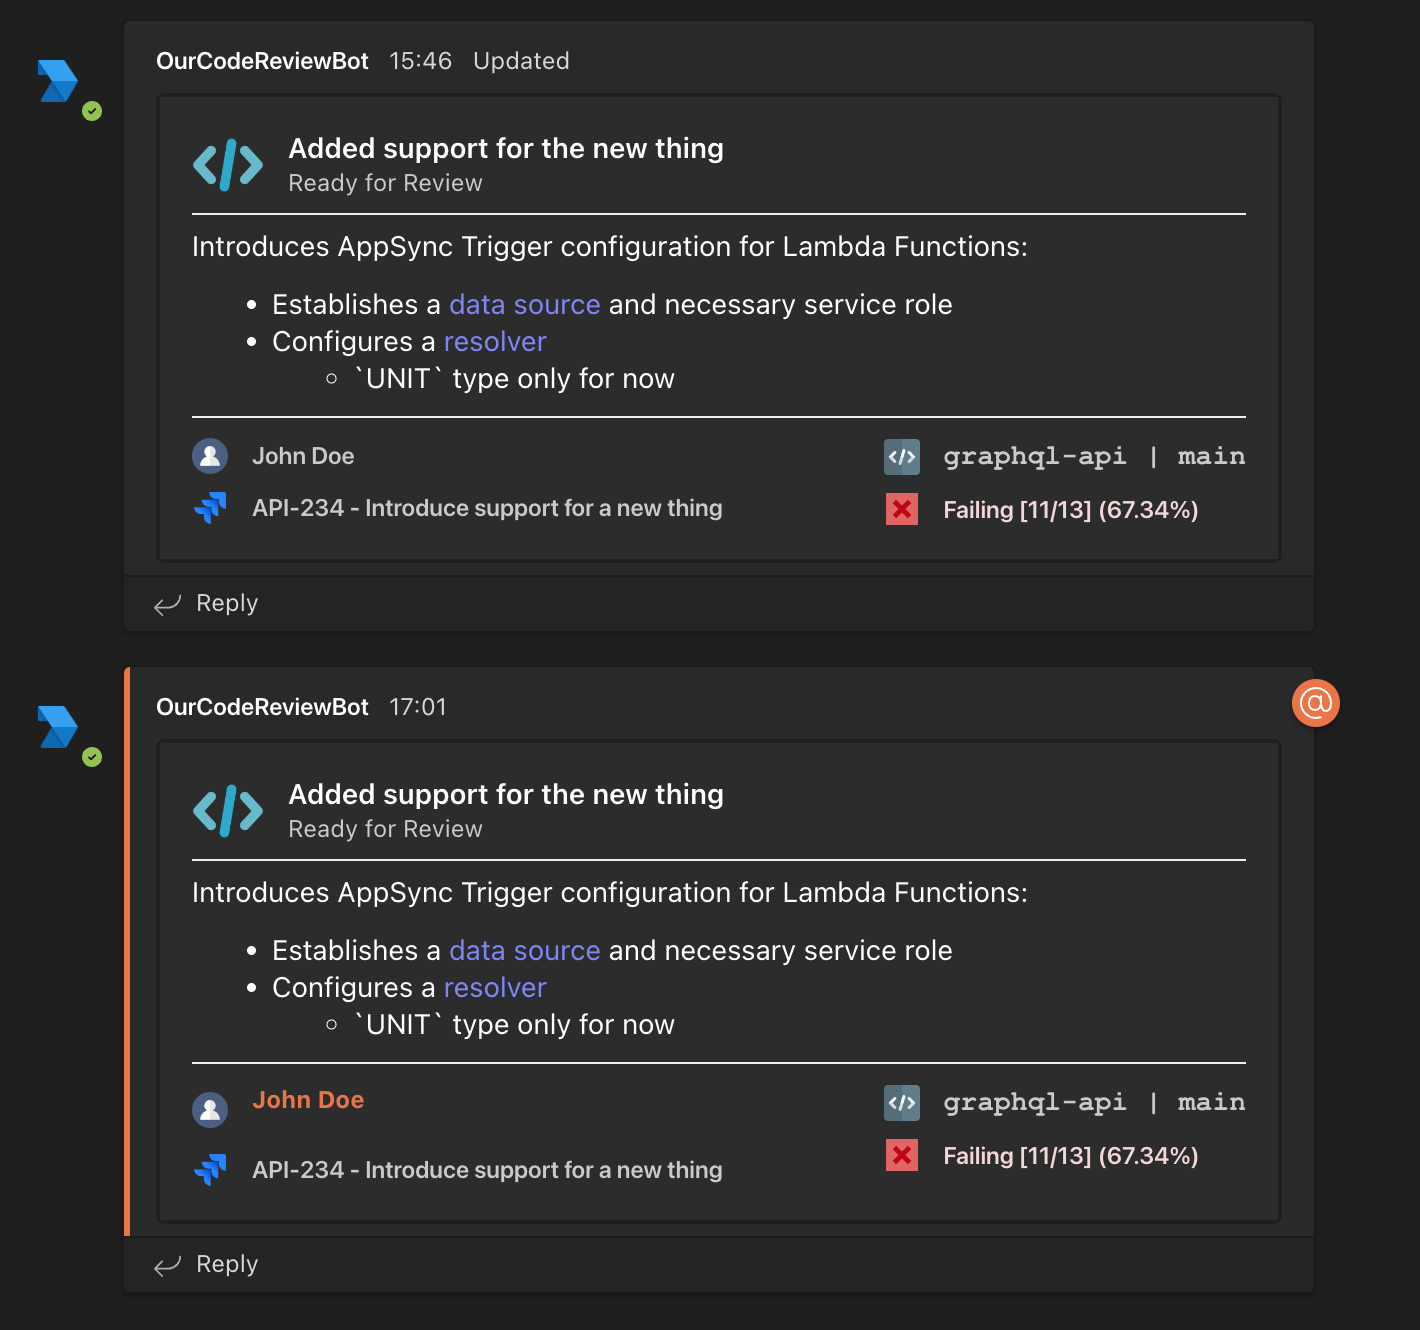Click 'Ready for Review' in the 15:46 card
The width and height of the screenshot is (1420, 1330).
[x=385, y=183]
